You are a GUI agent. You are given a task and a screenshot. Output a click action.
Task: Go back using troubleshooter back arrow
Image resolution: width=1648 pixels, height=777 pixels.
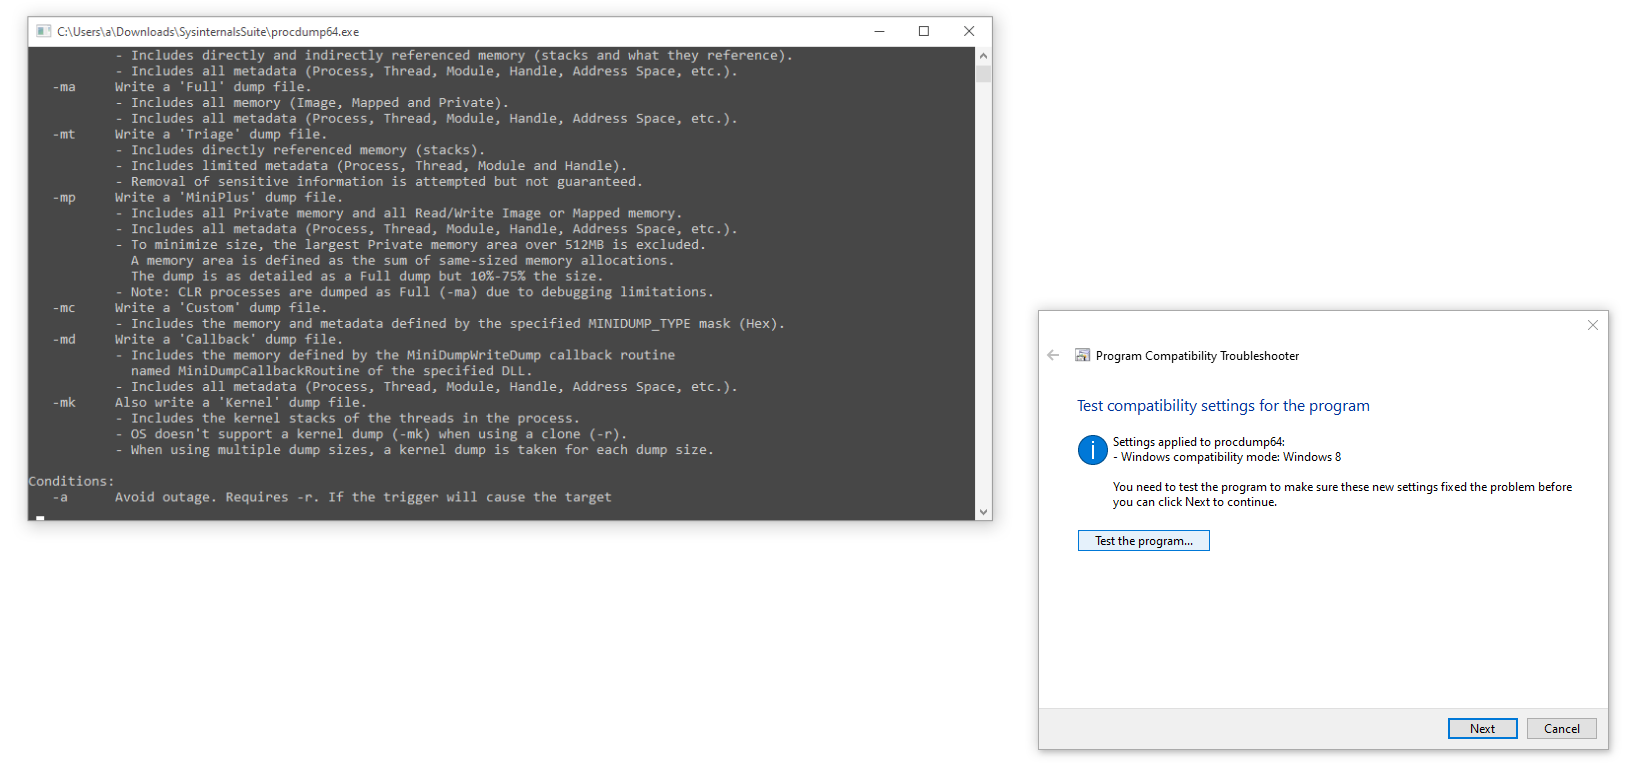pyautogui.click(x=1053, y=355)
